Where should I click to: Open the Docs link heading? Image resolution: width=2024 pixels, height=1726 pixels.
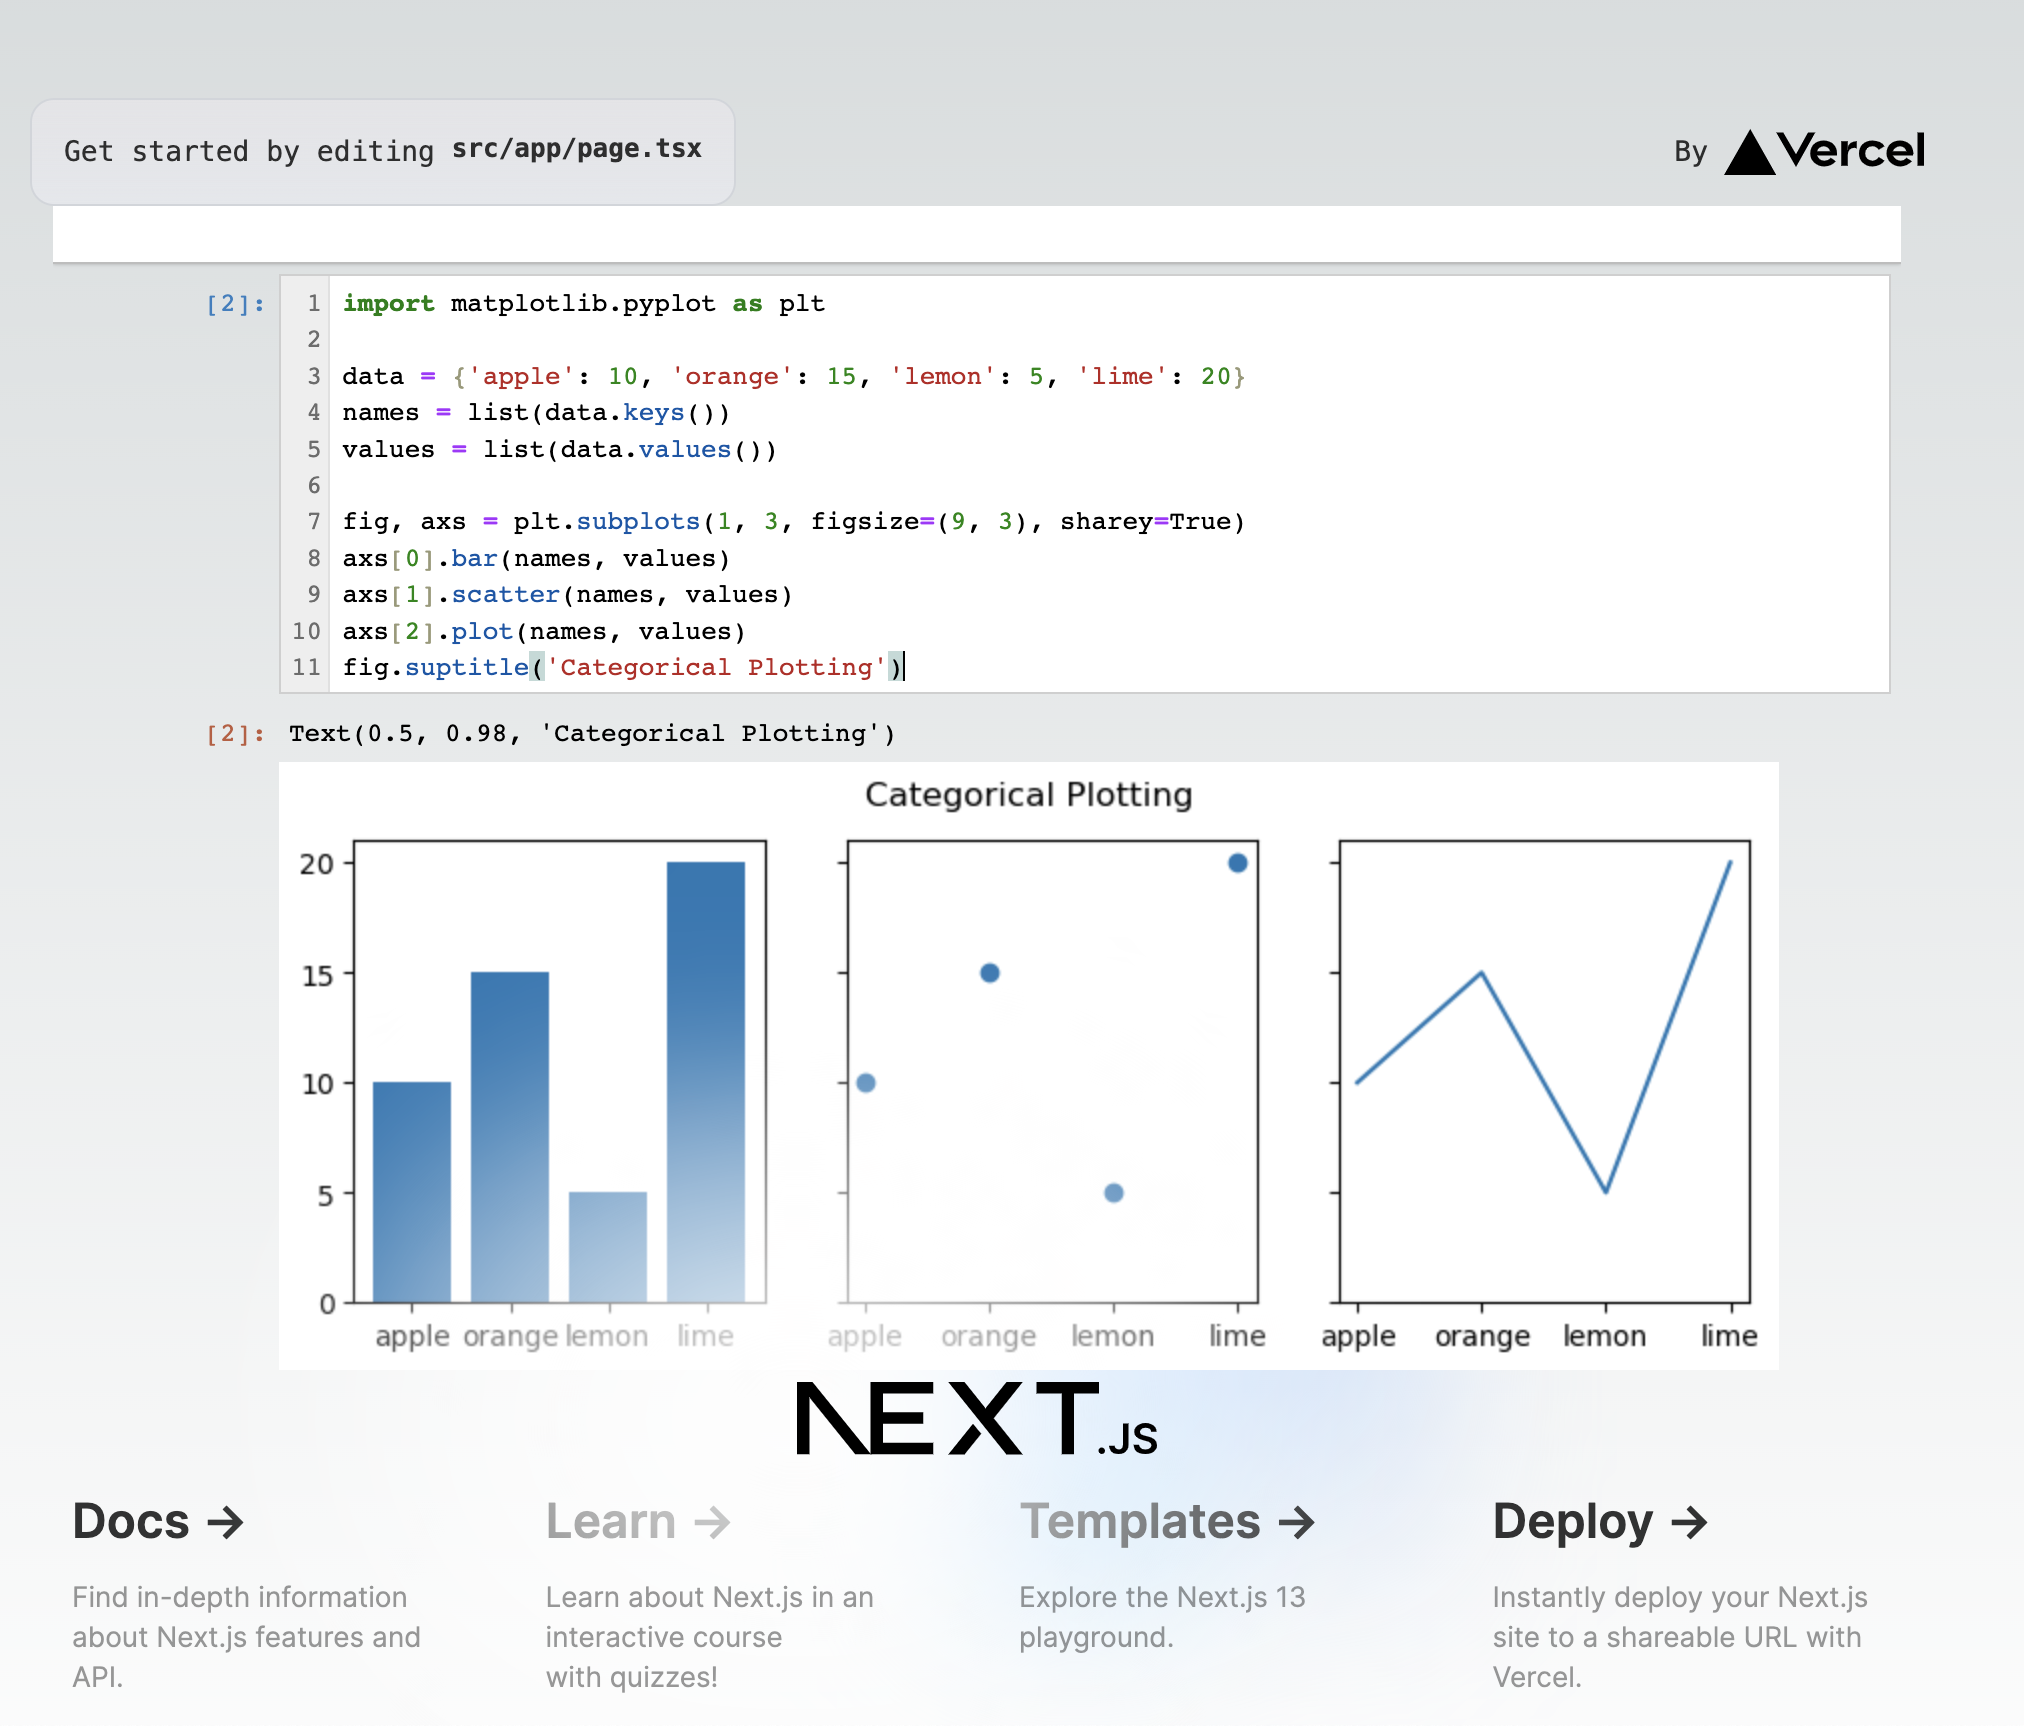pyautogui.click(x=131, y=1522)
